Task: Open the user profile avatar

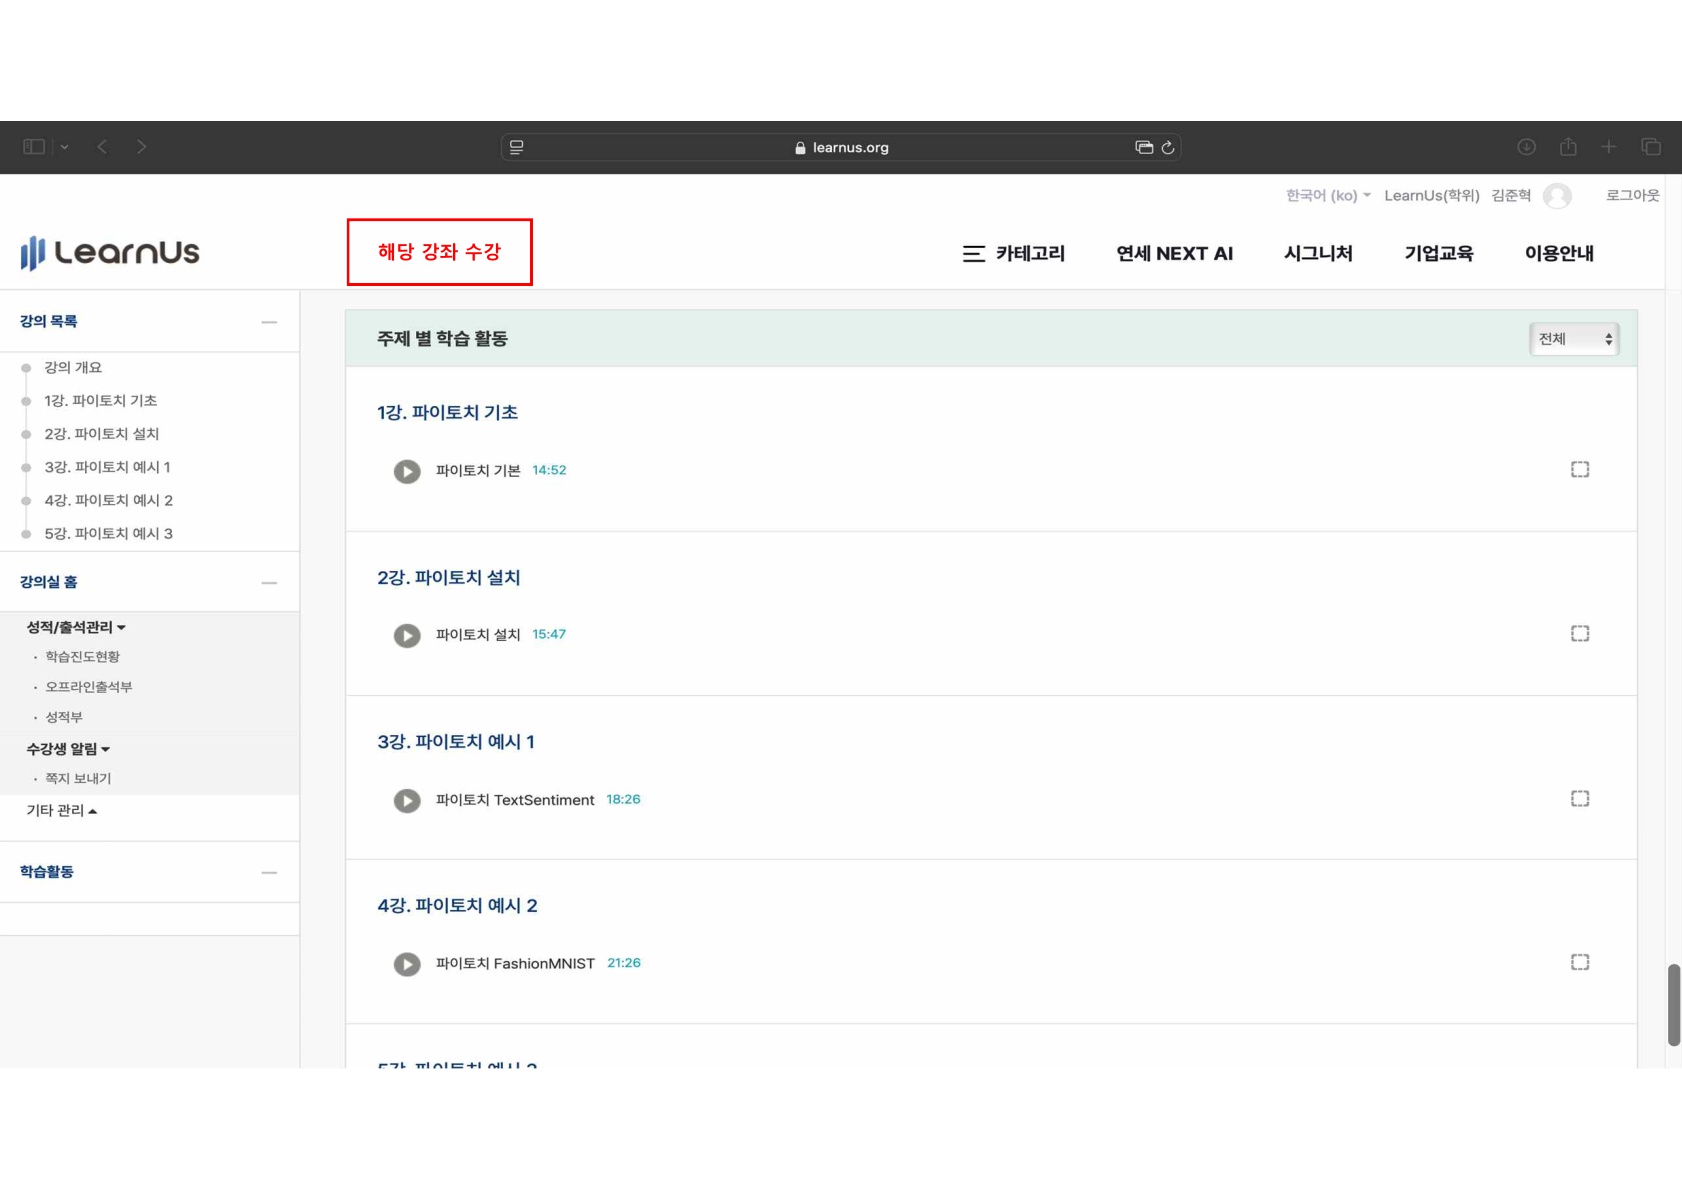Action: click(x=1556, y=196)
